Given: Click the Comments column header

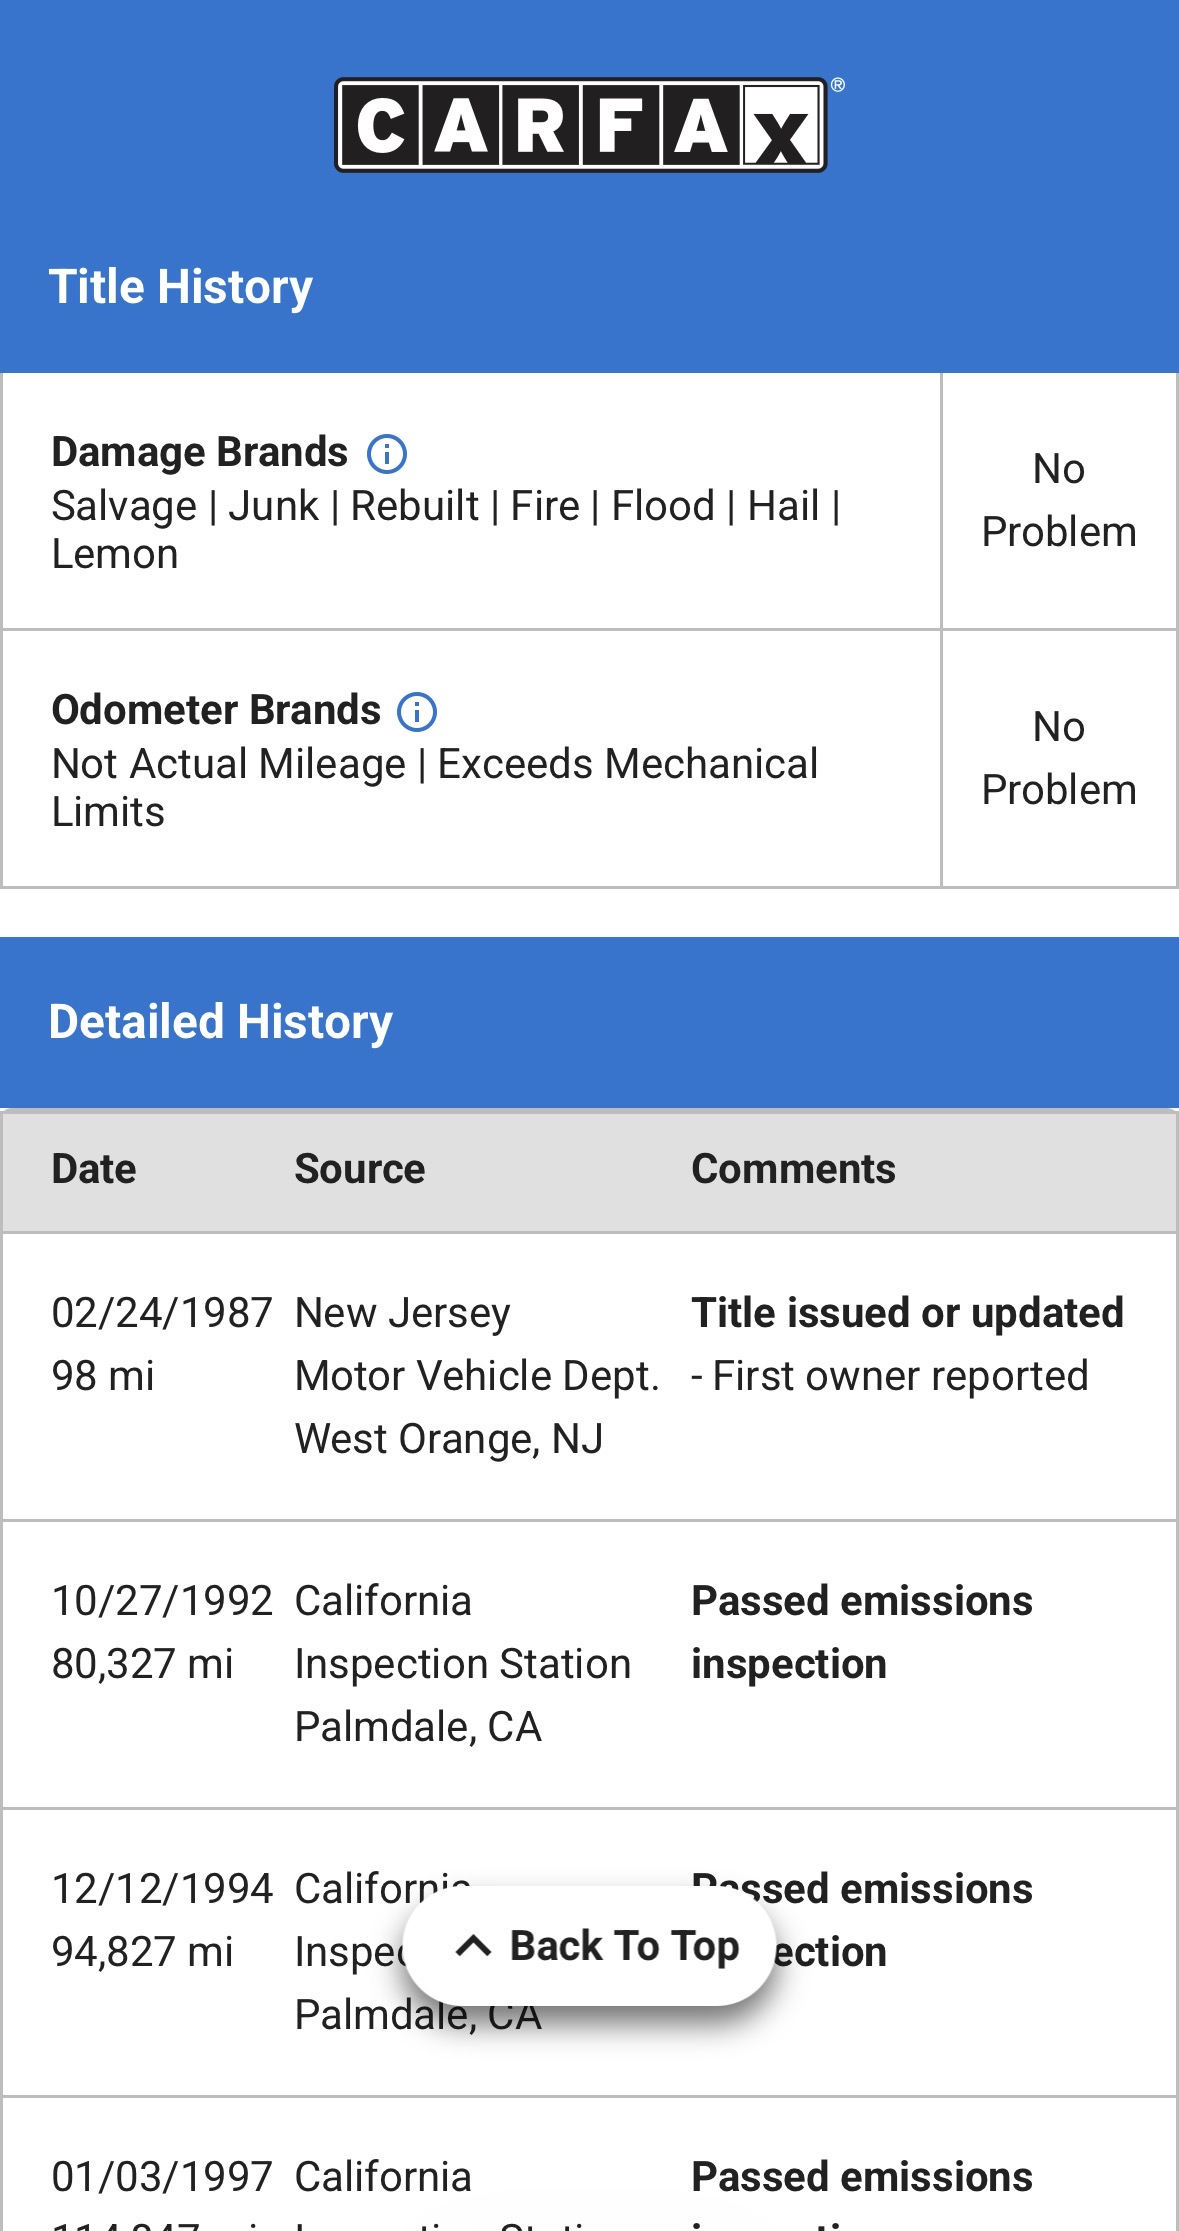Looking at the screenshot, I should (793, 1169).
